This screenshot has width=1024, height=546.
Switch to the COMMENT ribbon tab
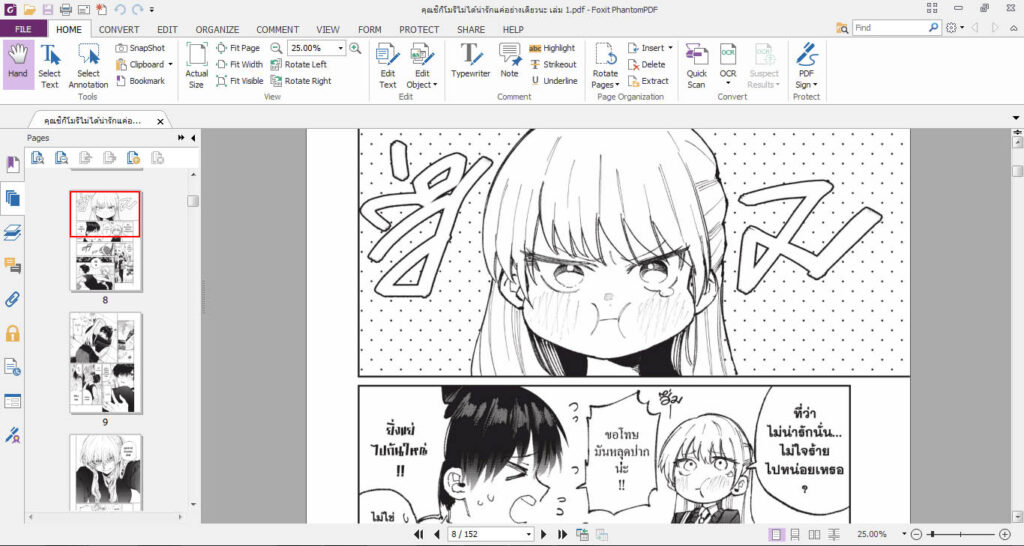click(x=278, y=29)
